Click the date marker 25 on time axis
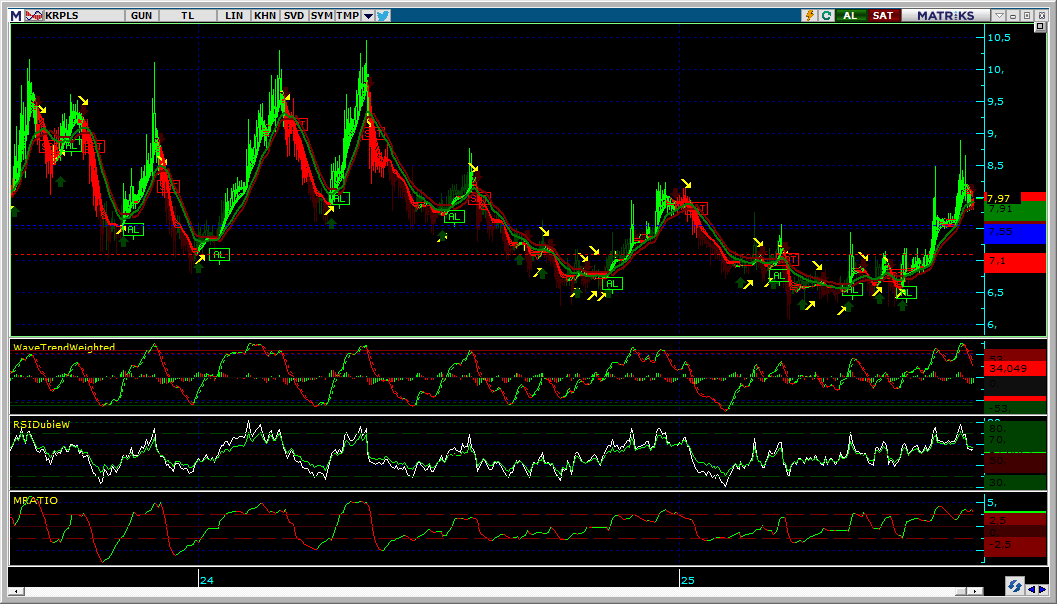 tap(687, 580)
